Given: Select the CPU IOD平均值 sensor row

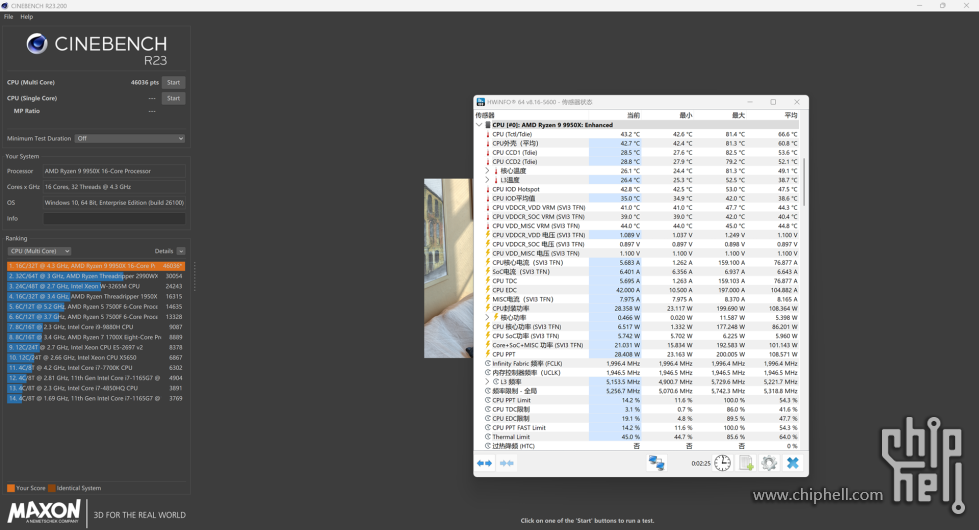Looking at the screenshot, I should point(637,199).
